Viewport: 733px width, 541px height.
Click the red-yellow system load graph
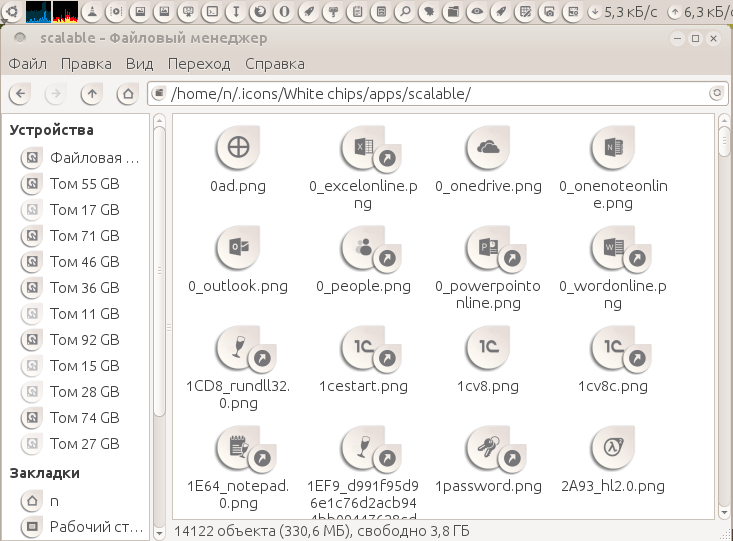65,11
